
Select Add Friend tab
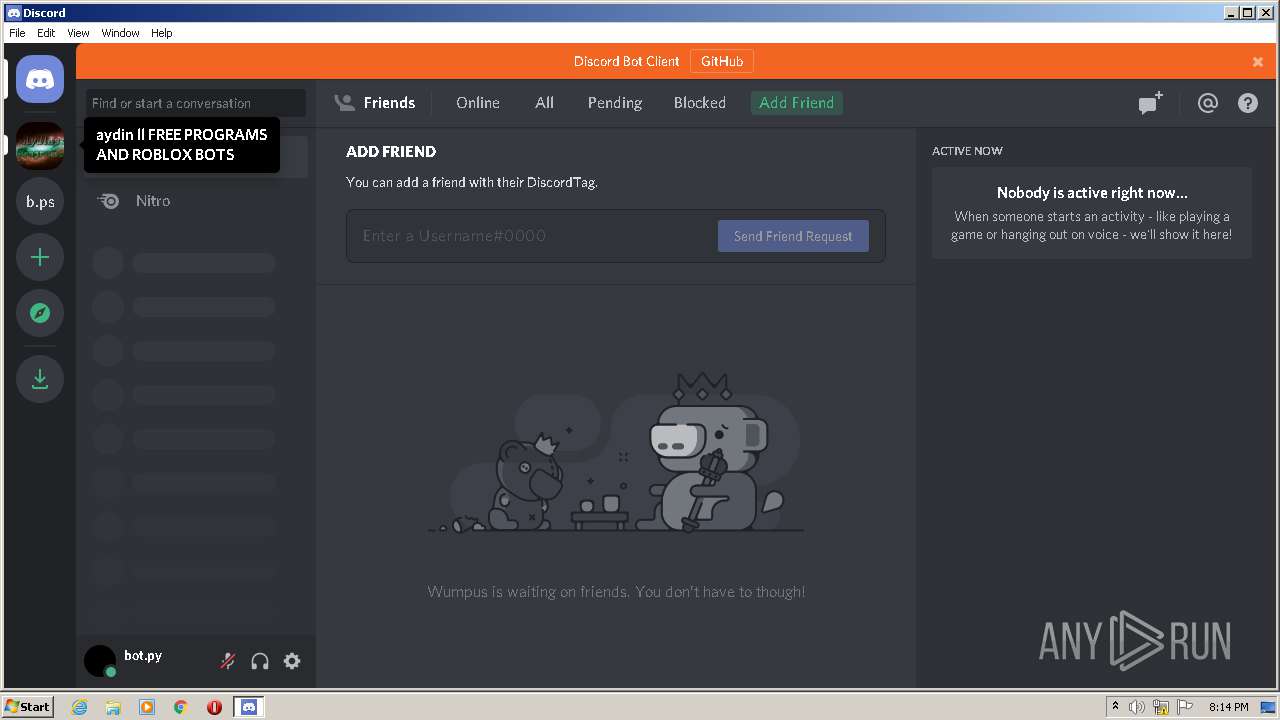[797, 103]
